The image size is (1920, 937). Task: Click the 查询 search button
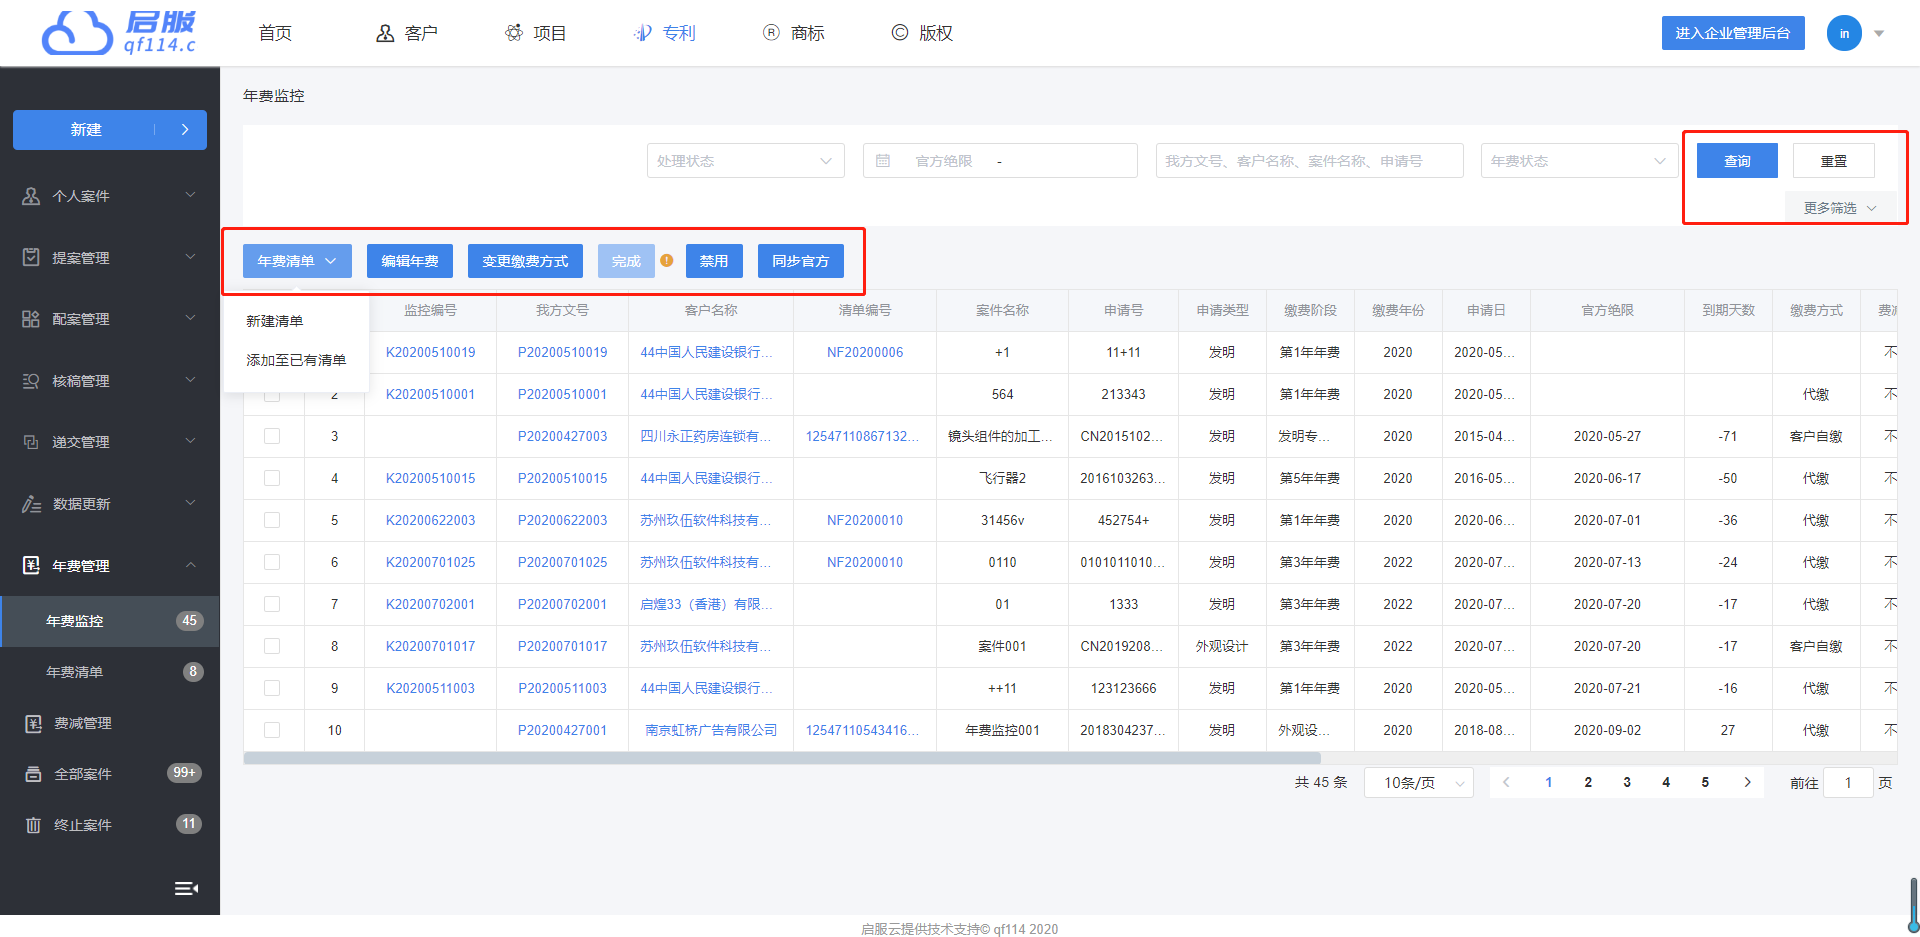[1737, 161]
